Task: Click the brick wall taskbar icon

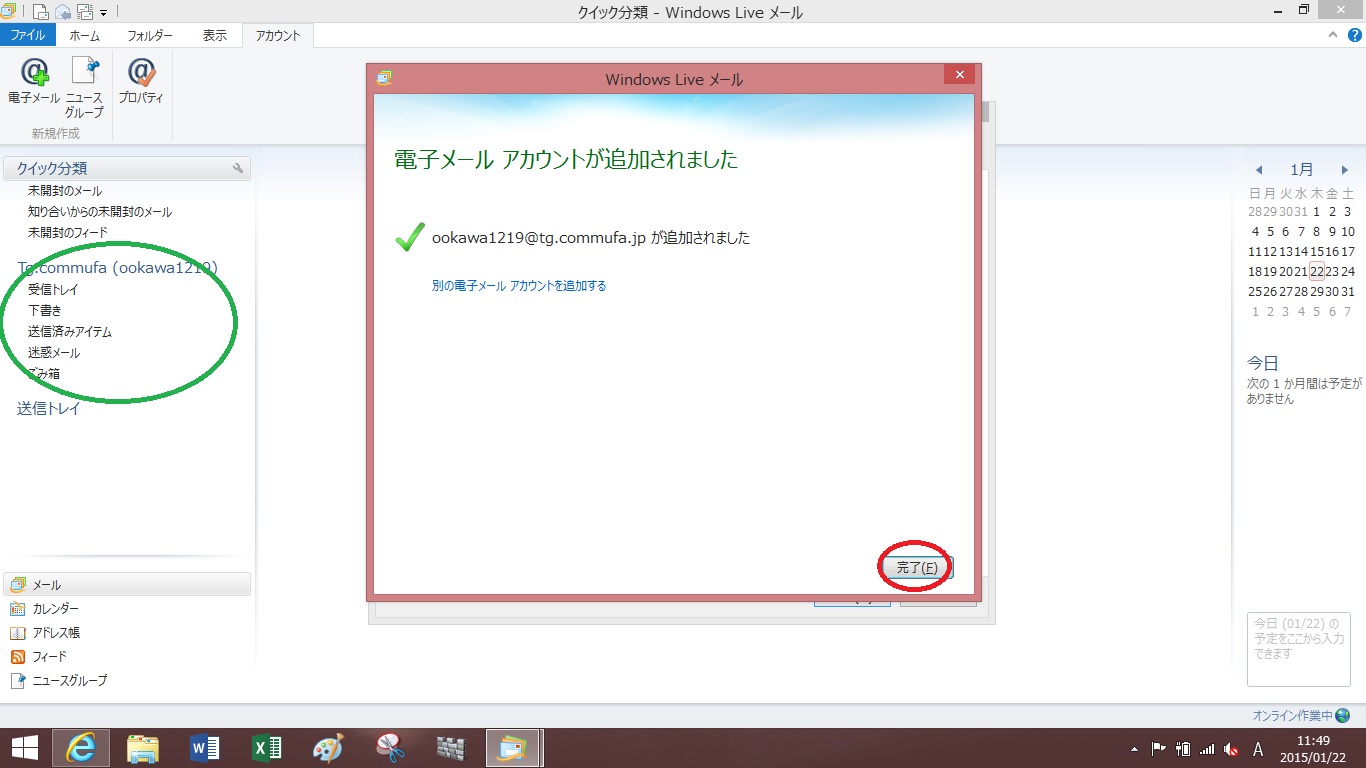Action: (x=452, y=747)
